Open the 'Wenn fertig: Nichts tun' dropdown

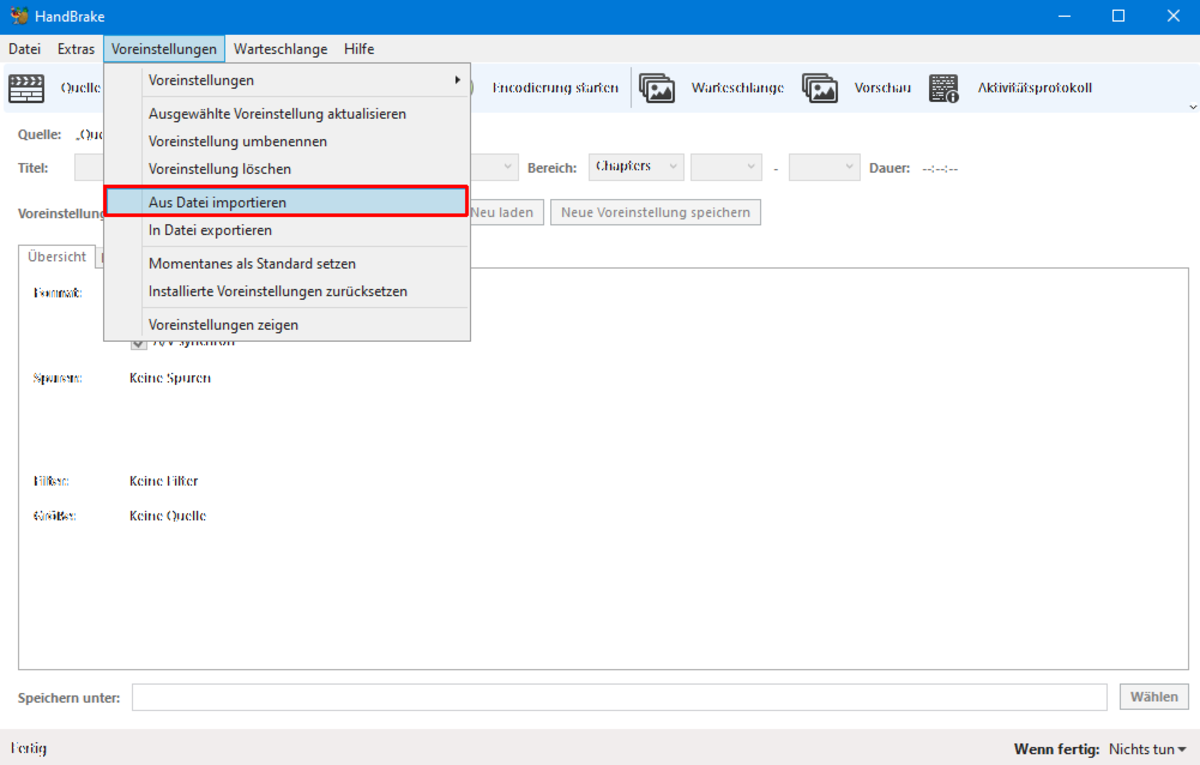click(x=1146, y=749)
